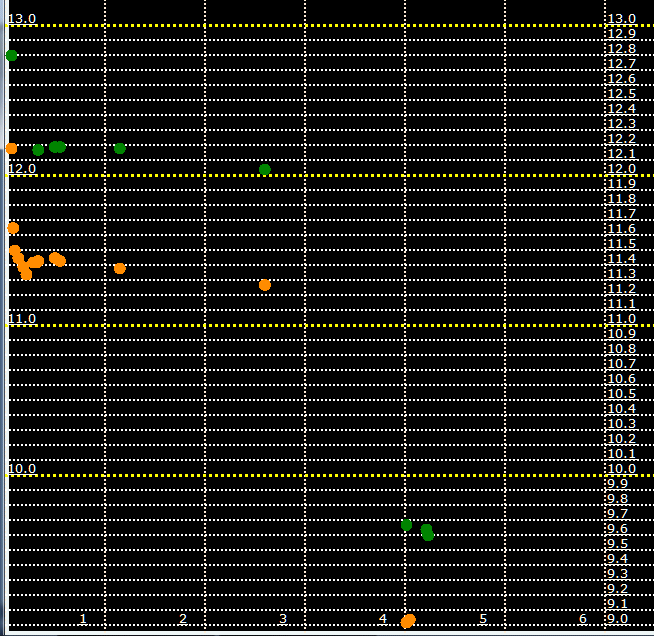Image resolution: width=654 pixels, height=636 pixels.
Task: Click the 9.5 label on right axis
Action: (618, 544)
